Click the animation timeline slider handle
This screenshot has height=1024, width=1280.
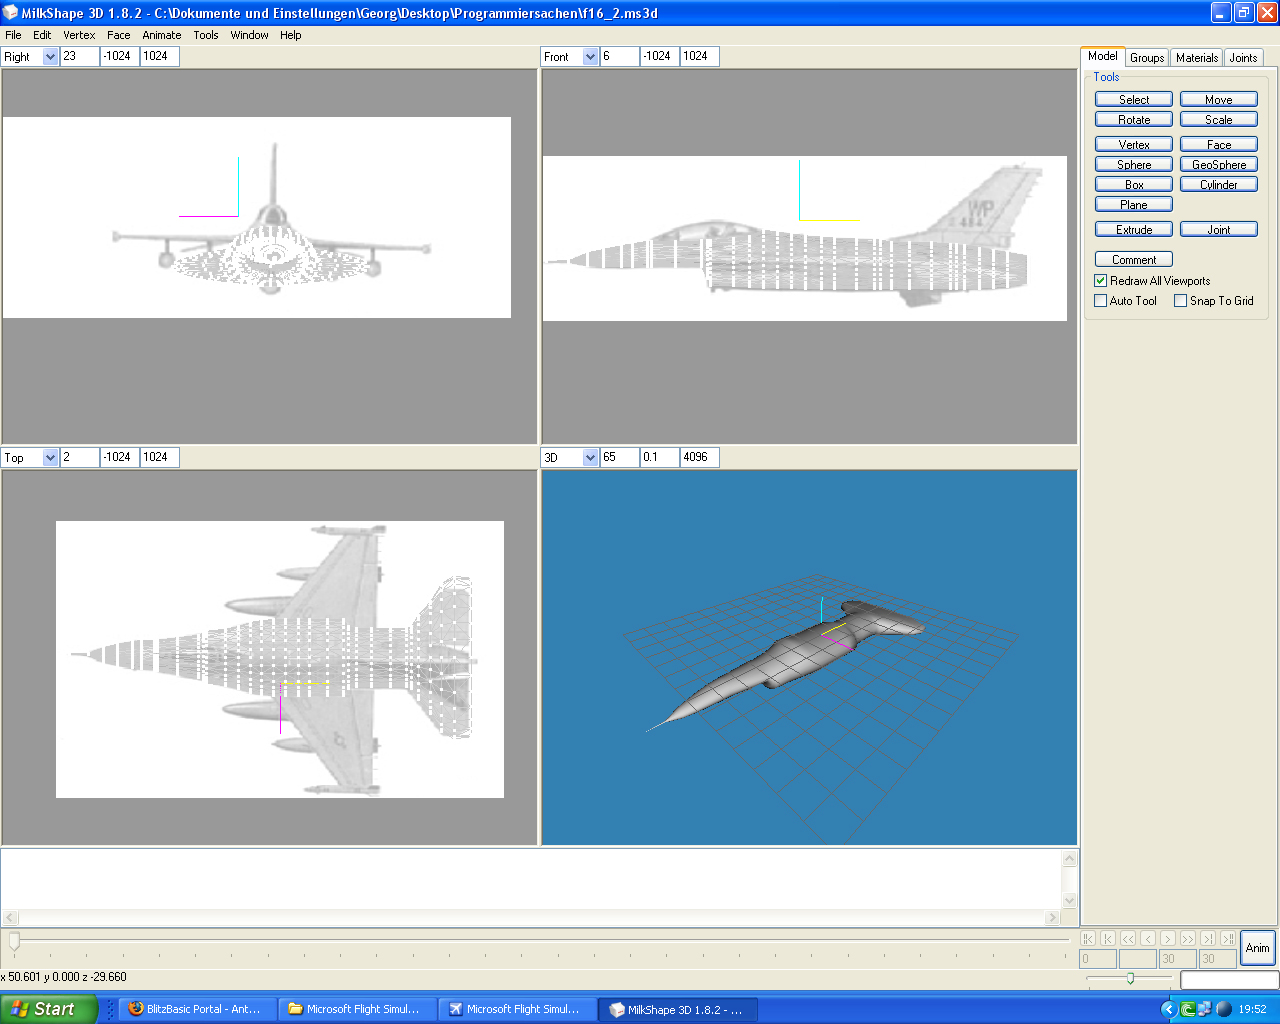[x=14, y=941]
